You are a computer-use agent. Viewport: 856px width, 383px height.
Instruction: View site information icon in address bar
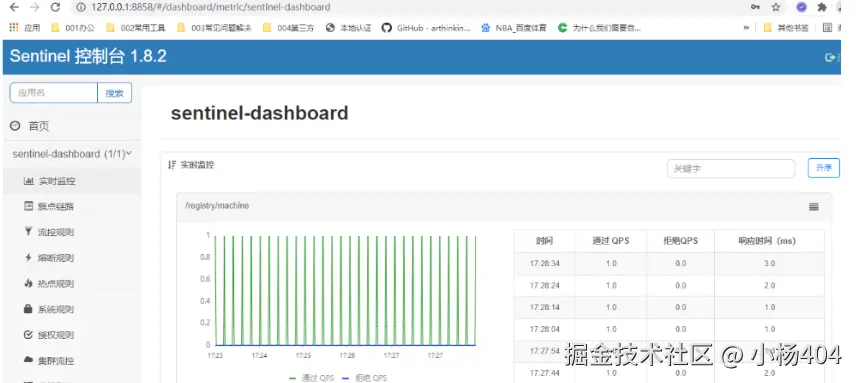coord(81,7)
